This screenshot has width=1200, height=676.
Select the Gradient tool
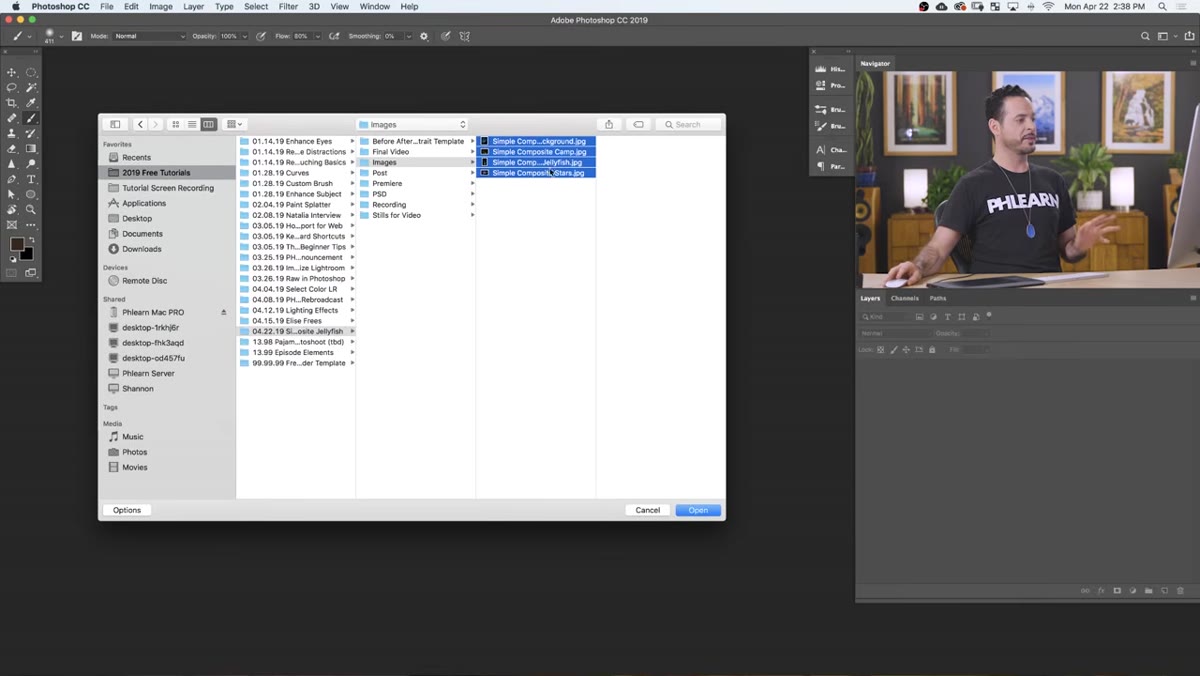click(x=31, y=148)
